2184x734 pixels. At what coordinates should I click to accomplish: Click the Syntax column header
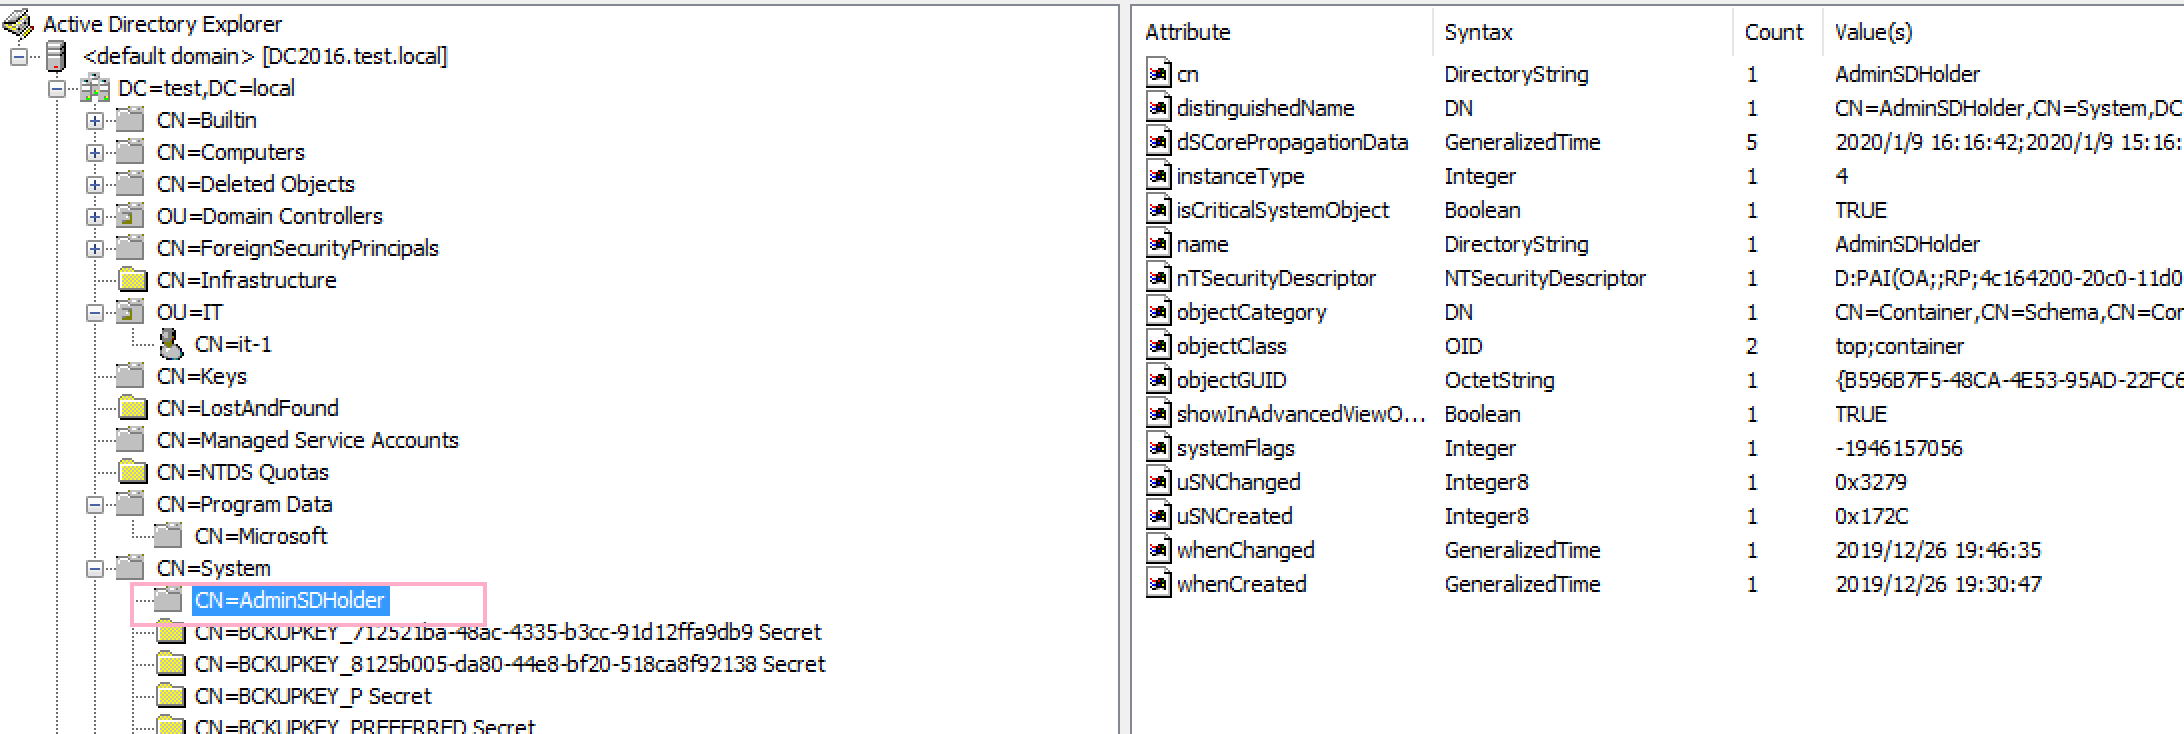1478,32
